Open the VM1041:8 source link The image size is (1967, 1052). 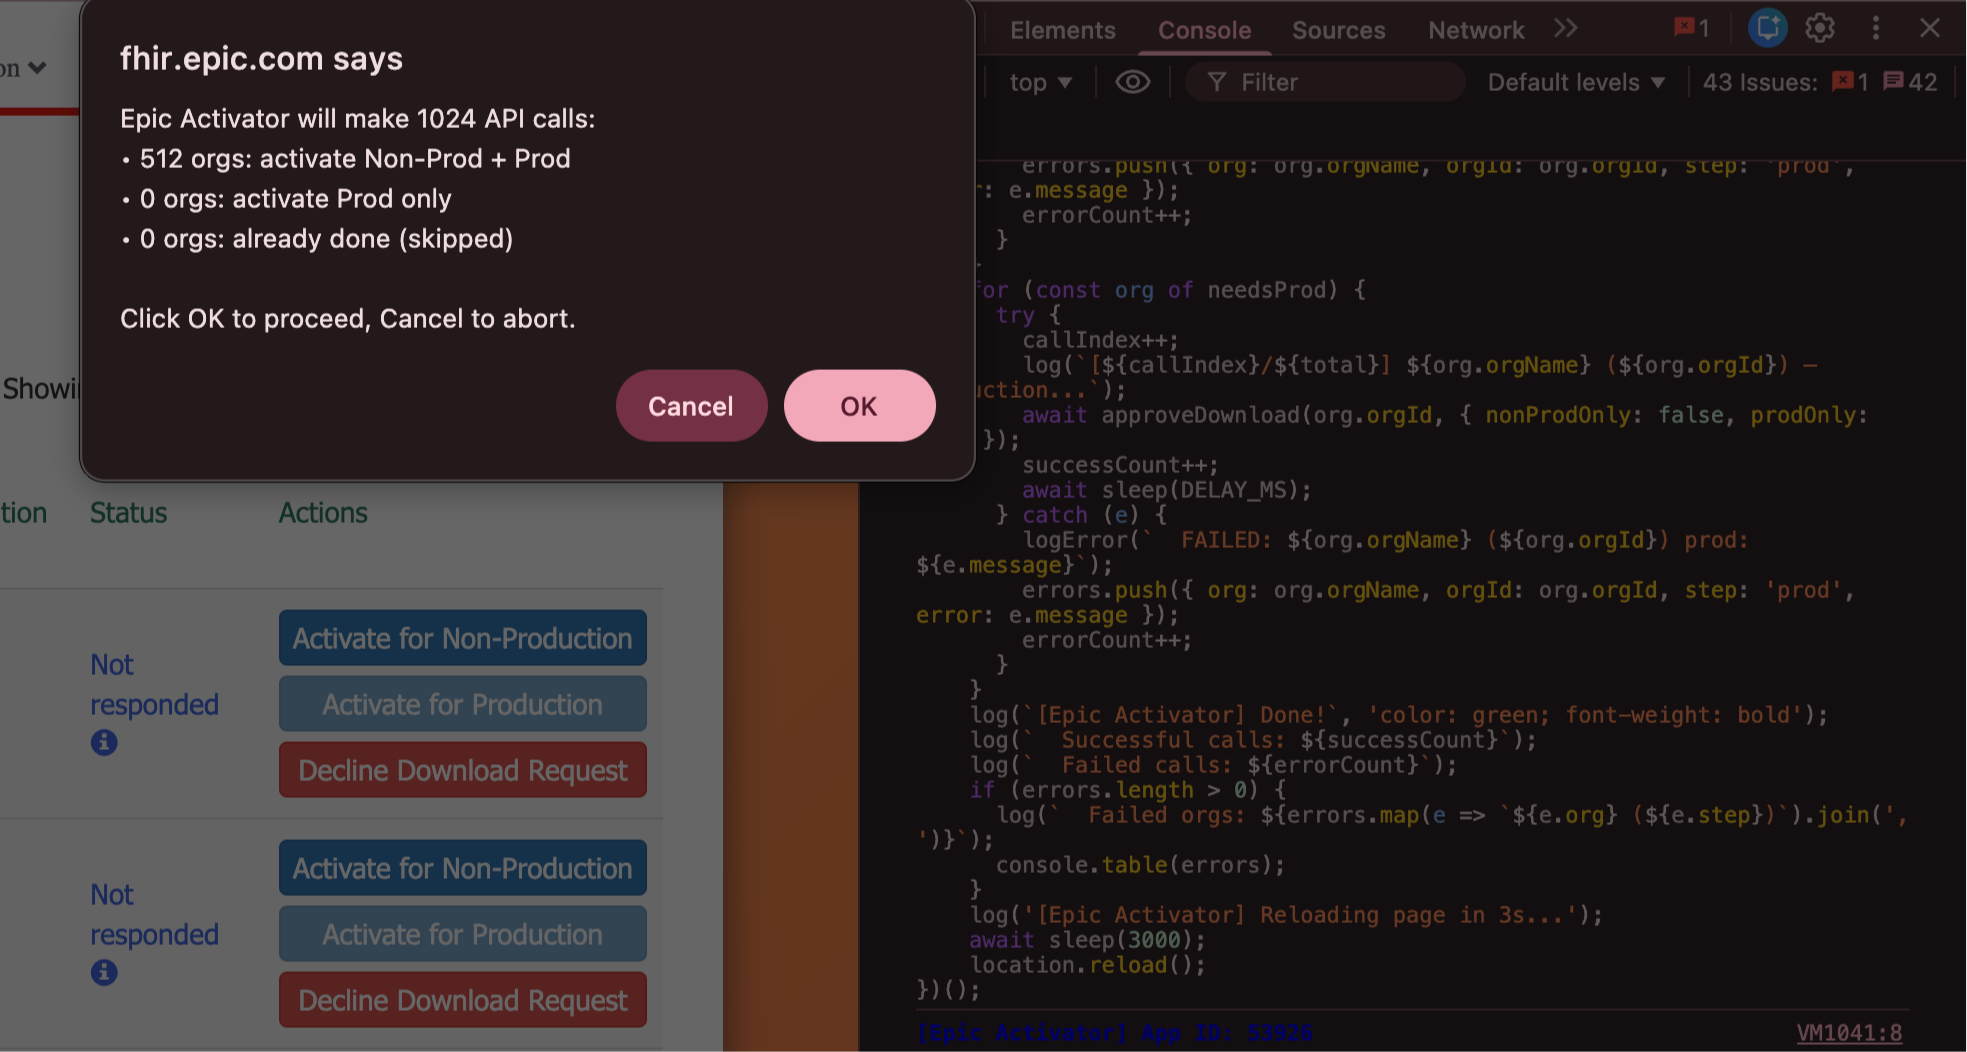(x=1849, y=1033)
